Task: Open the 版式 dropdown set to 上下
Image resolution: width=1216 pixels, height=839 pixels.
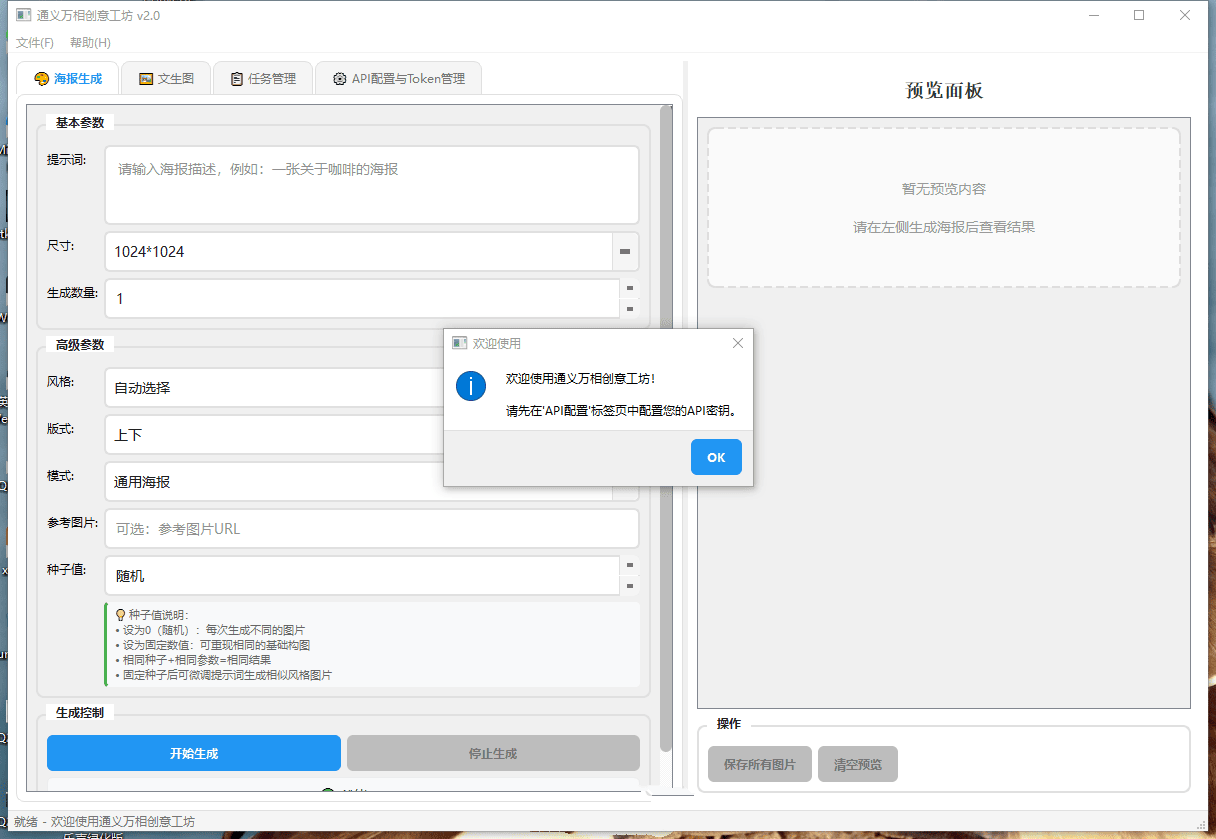Action: point(270,435)
